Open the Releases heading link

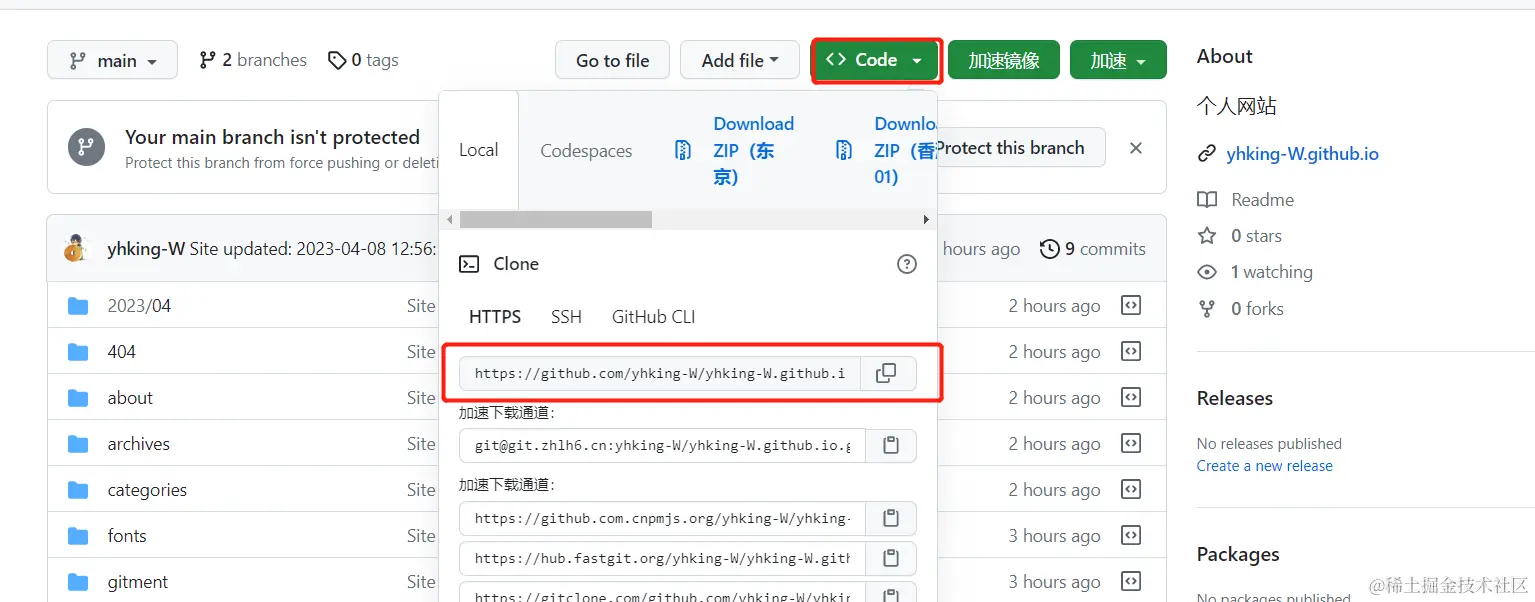(x=1235, y=398)
